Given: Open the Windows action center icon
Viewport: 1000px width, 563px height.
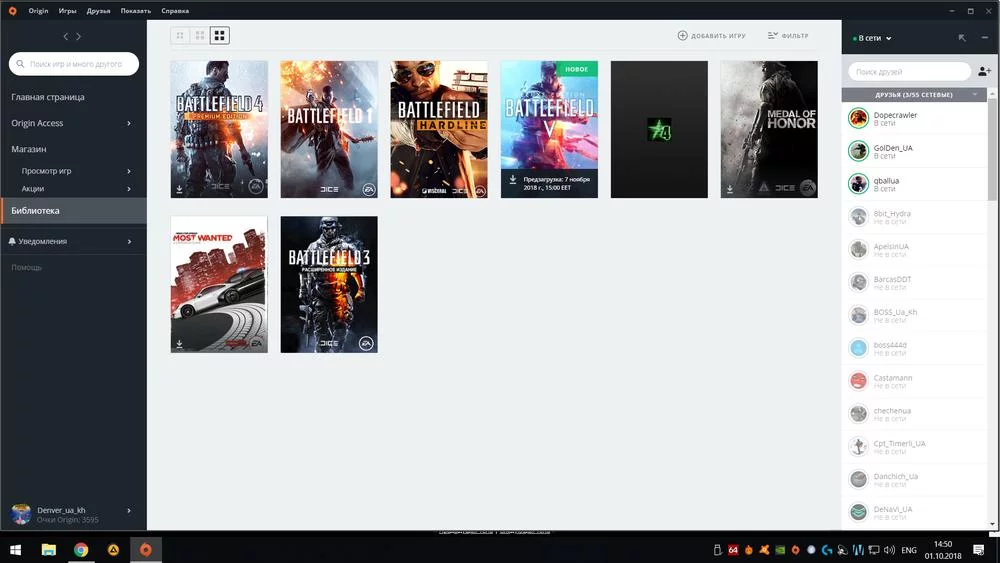Looking at the screenshot, I should click(979, 550).
